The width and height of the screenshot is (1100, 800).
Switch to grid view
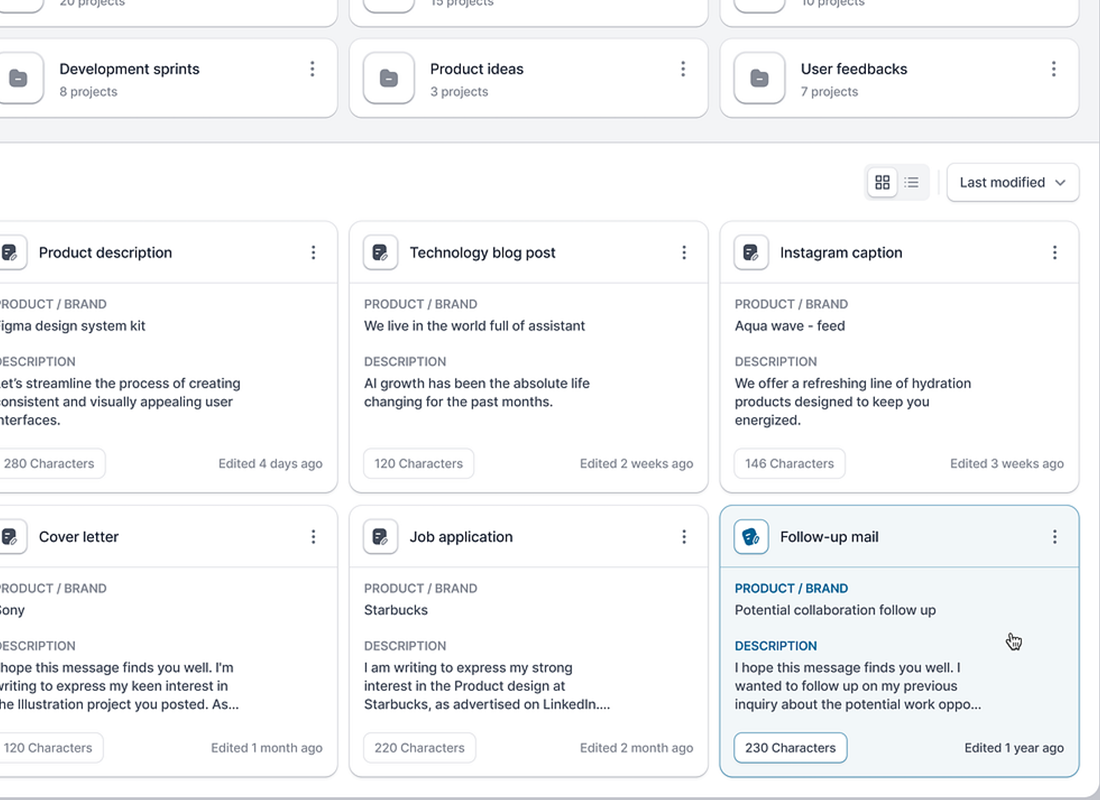[x=882, y=182]
